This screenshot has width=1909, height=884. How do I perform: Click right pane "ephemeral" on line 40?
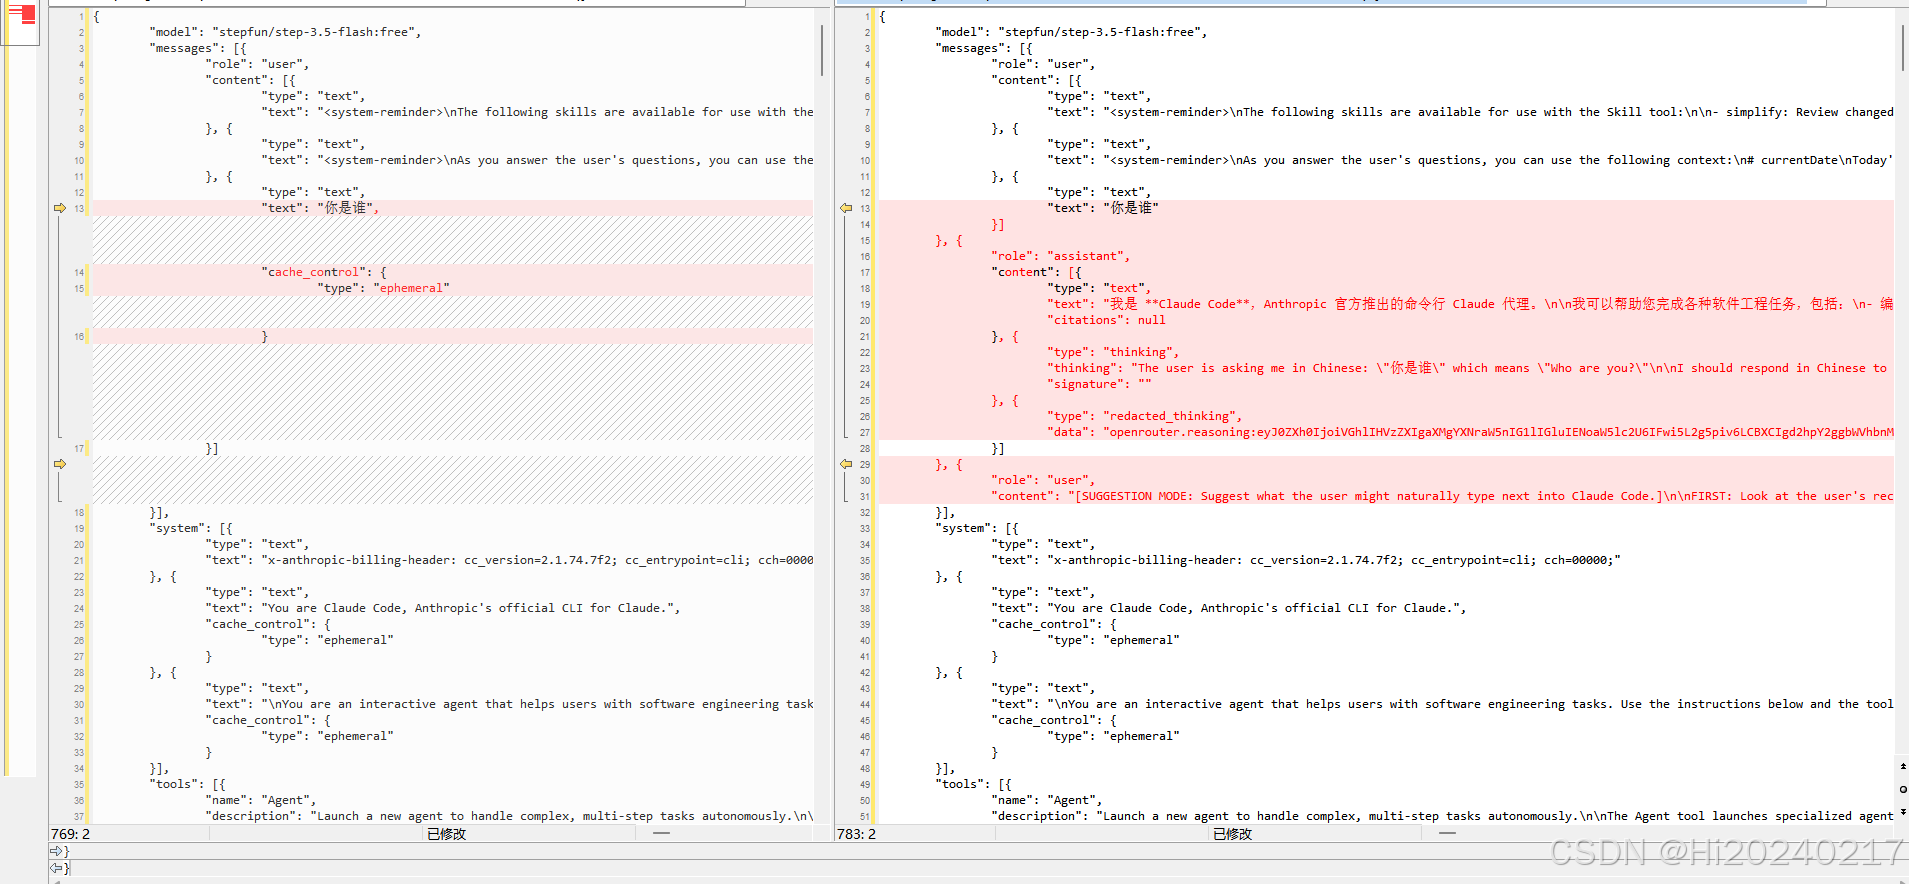(1142, 640)
